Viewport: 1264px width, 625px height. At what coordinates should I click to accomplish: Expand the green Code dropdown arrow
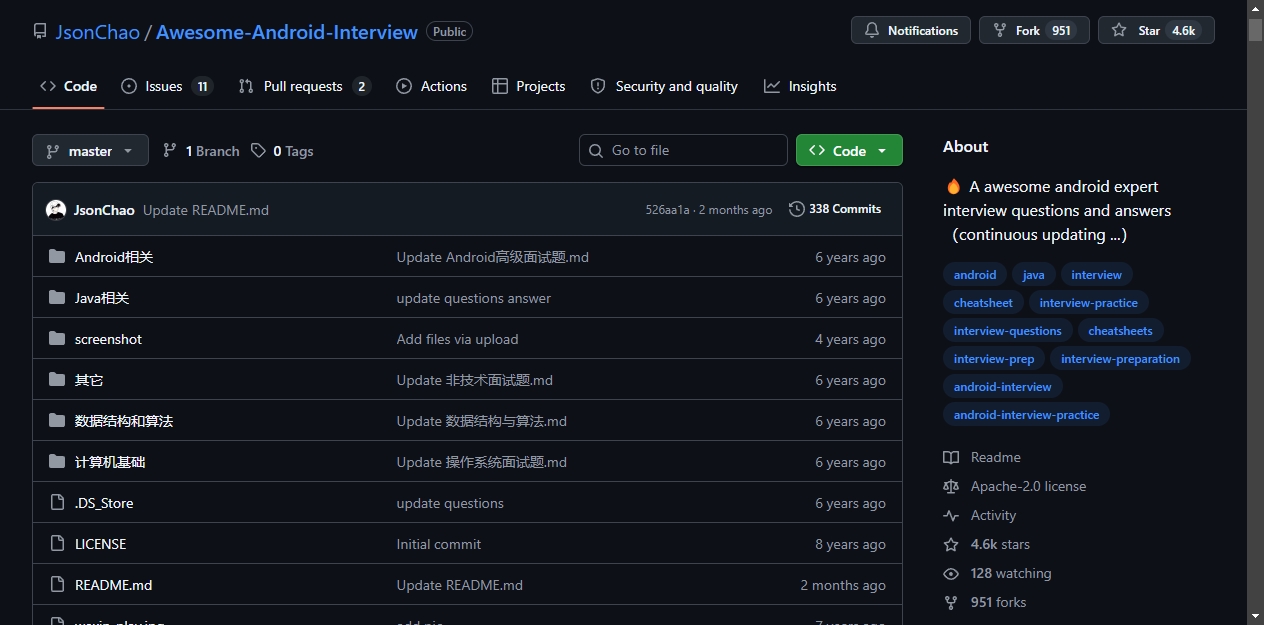coord(882,151)
